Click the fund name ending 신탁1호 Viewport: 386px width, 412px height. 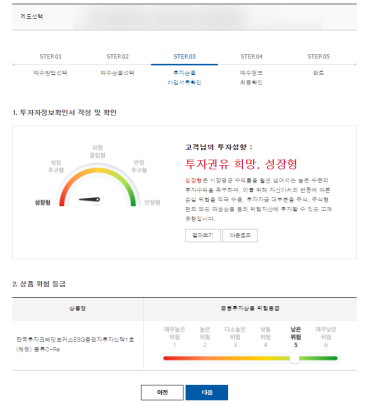(x=75, y=344)
